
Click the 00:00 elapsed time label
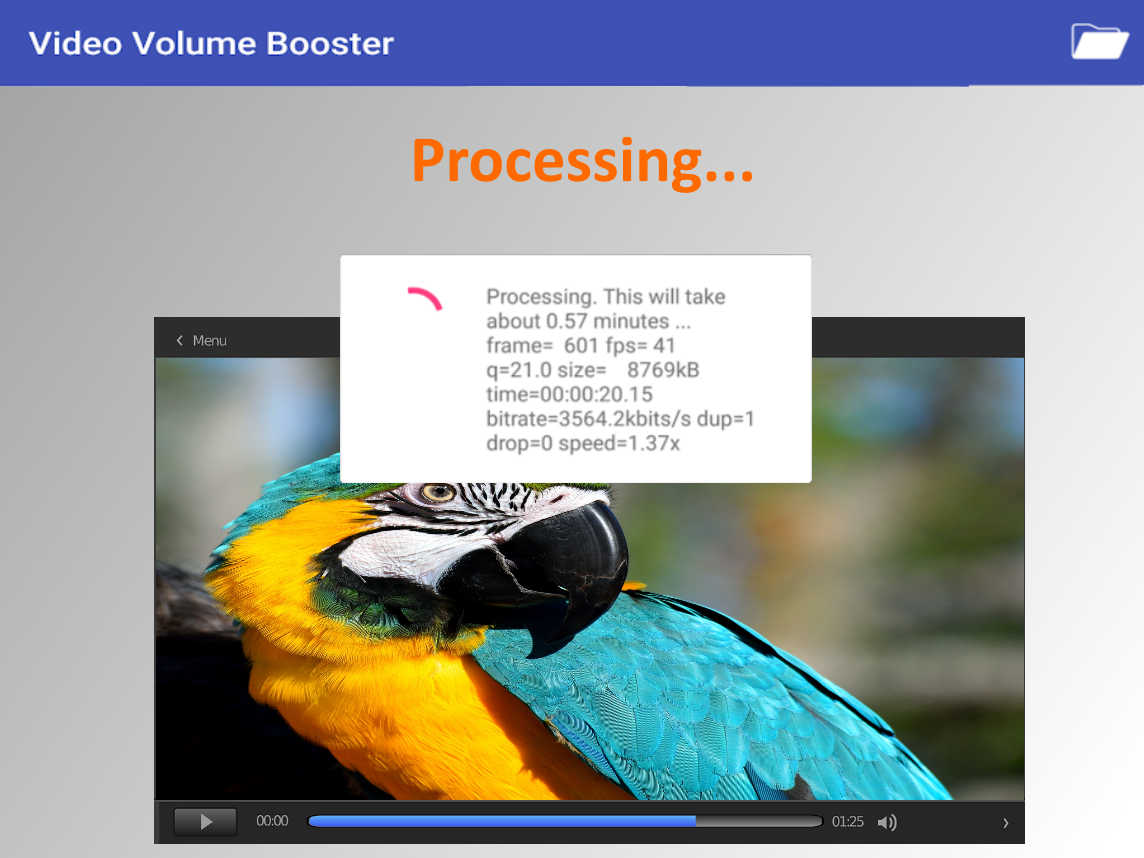[x=272, y=821]
